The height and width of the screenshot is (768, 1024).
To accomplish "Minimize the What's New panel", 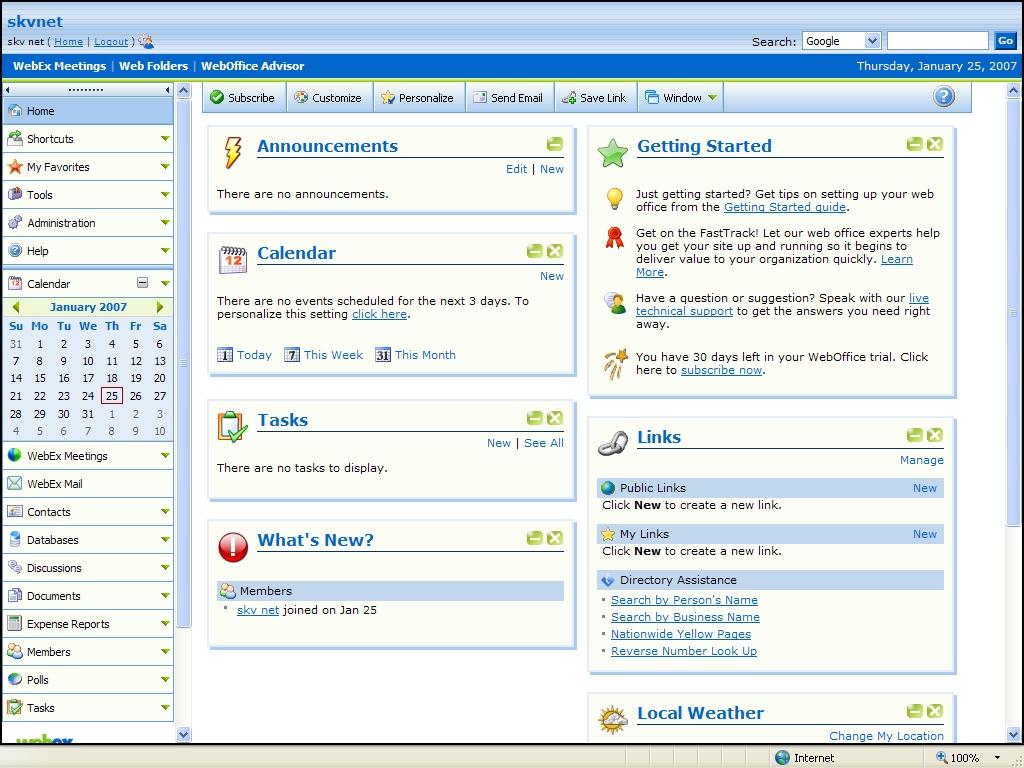I will [x=534, y=538].
